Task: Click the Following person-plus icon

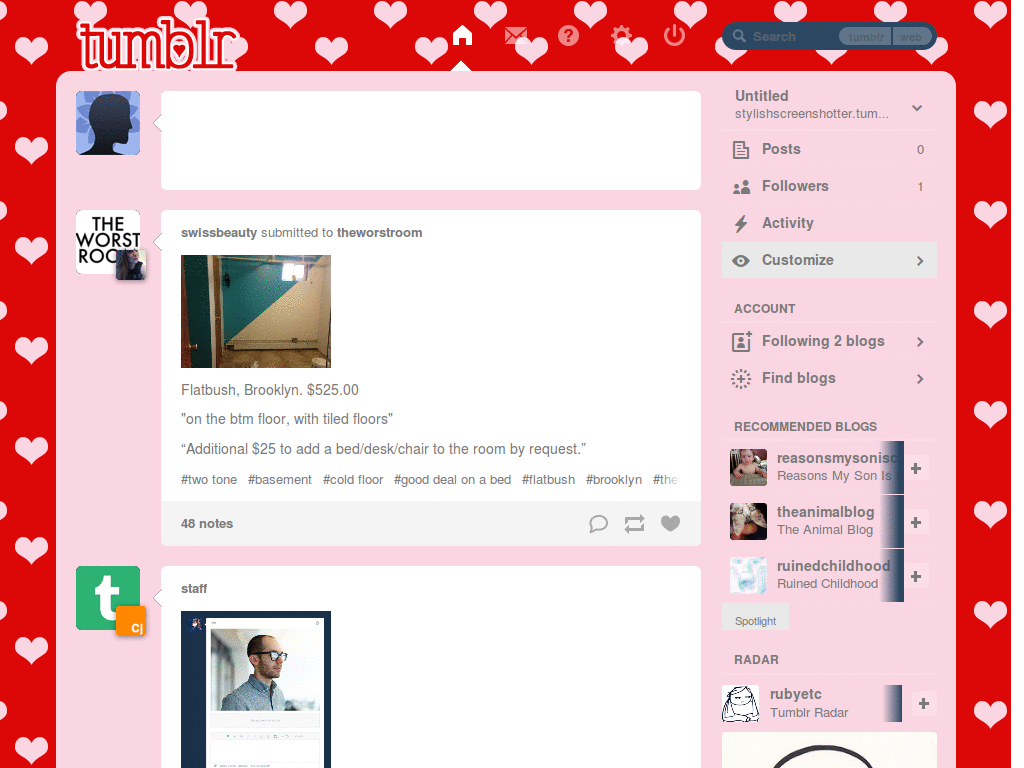Action: tap(741, 342)
